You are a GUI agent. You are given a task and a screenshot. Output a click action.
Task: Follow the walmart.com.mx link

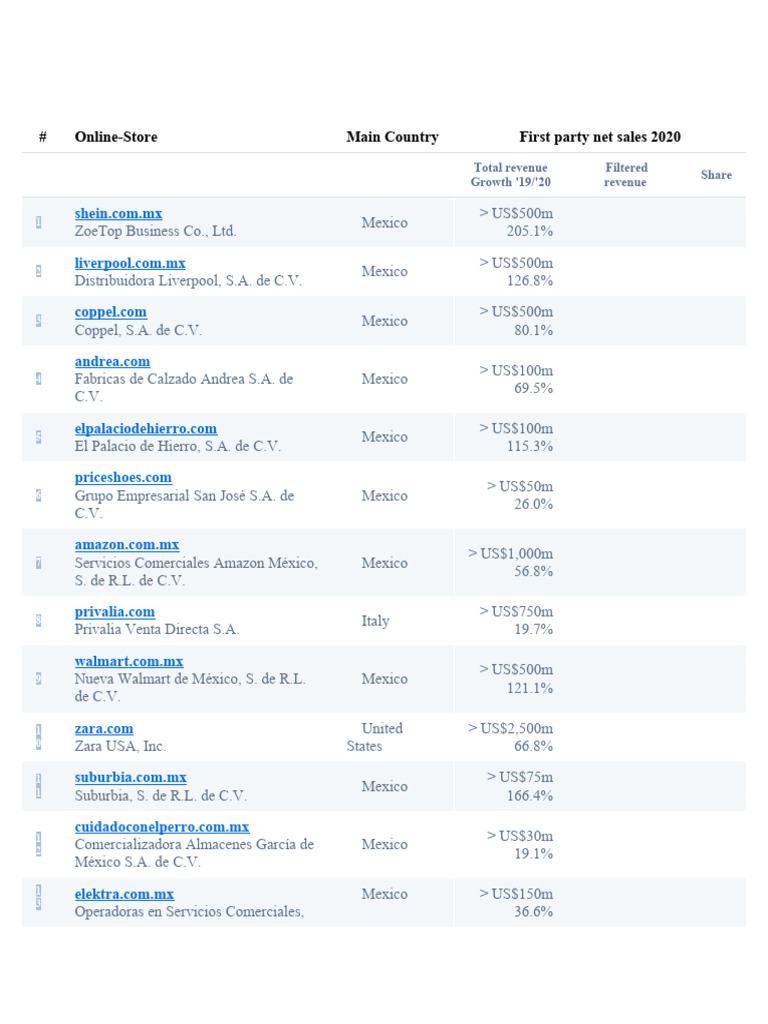click(x=129, y=661)
